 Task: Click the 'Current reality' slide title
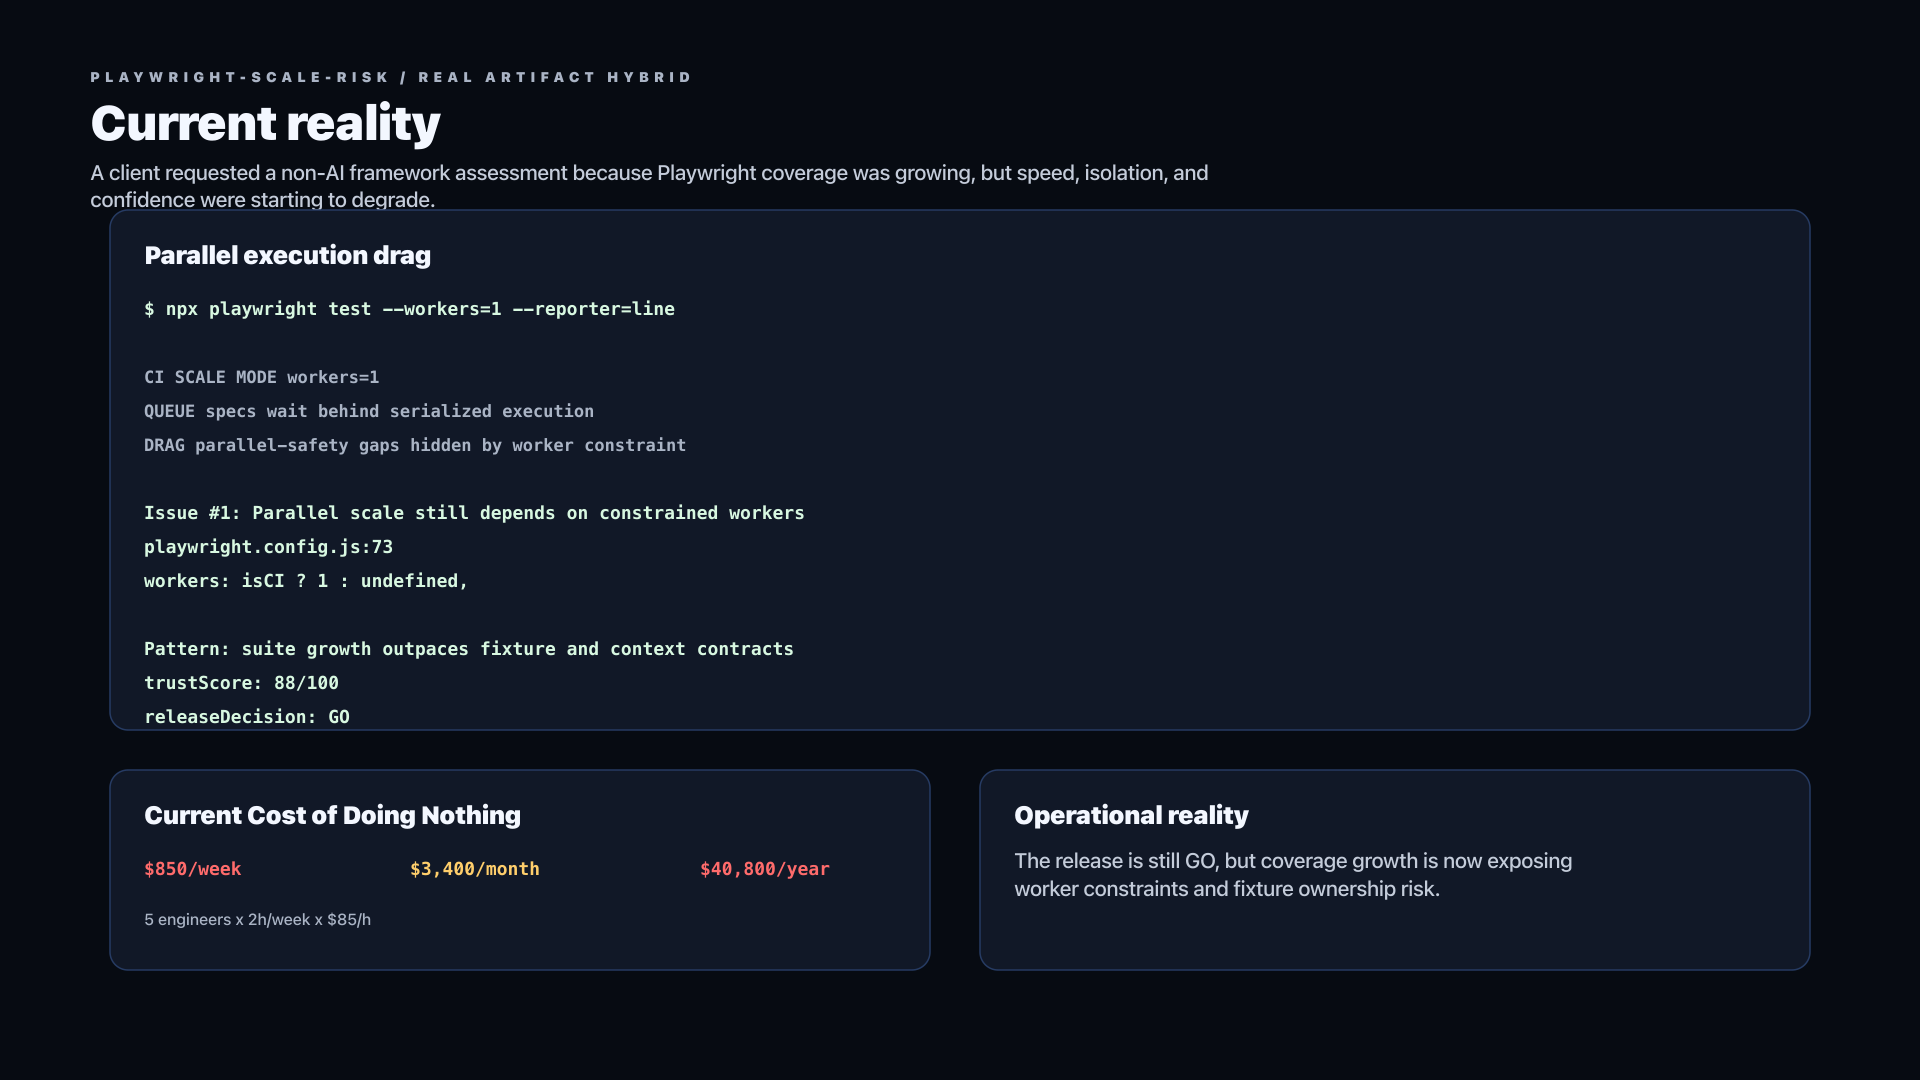click(x=265, y=123)
